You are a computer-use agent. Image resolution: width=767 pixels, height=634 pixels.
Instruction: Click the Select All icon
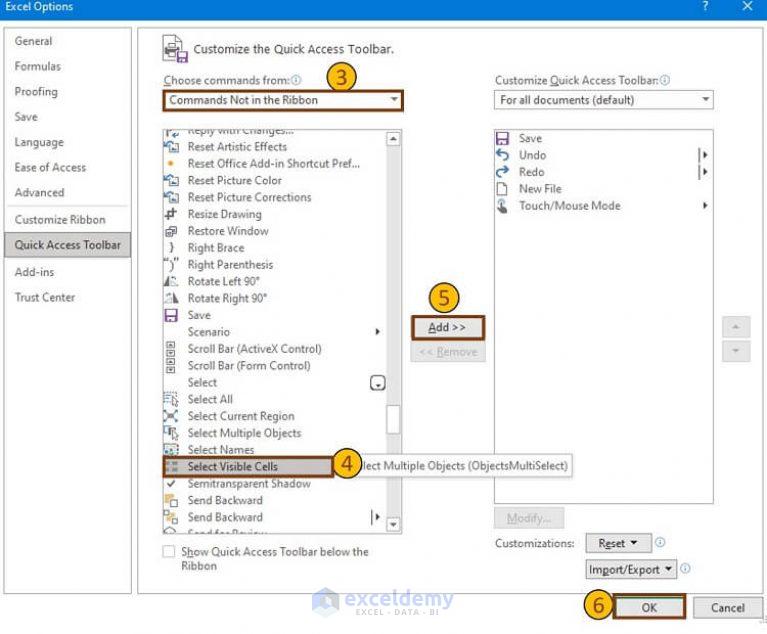(x=171, y=399)
